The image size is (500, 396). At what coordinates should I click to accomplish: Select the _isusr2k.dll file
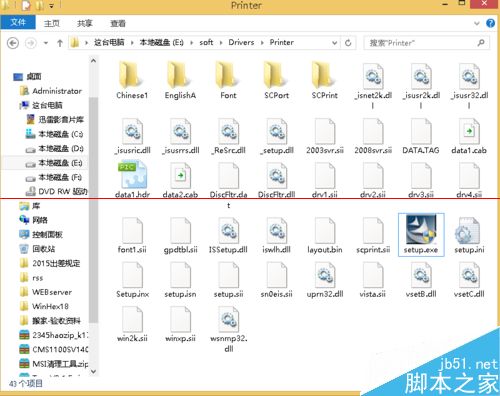pos(421,86)
